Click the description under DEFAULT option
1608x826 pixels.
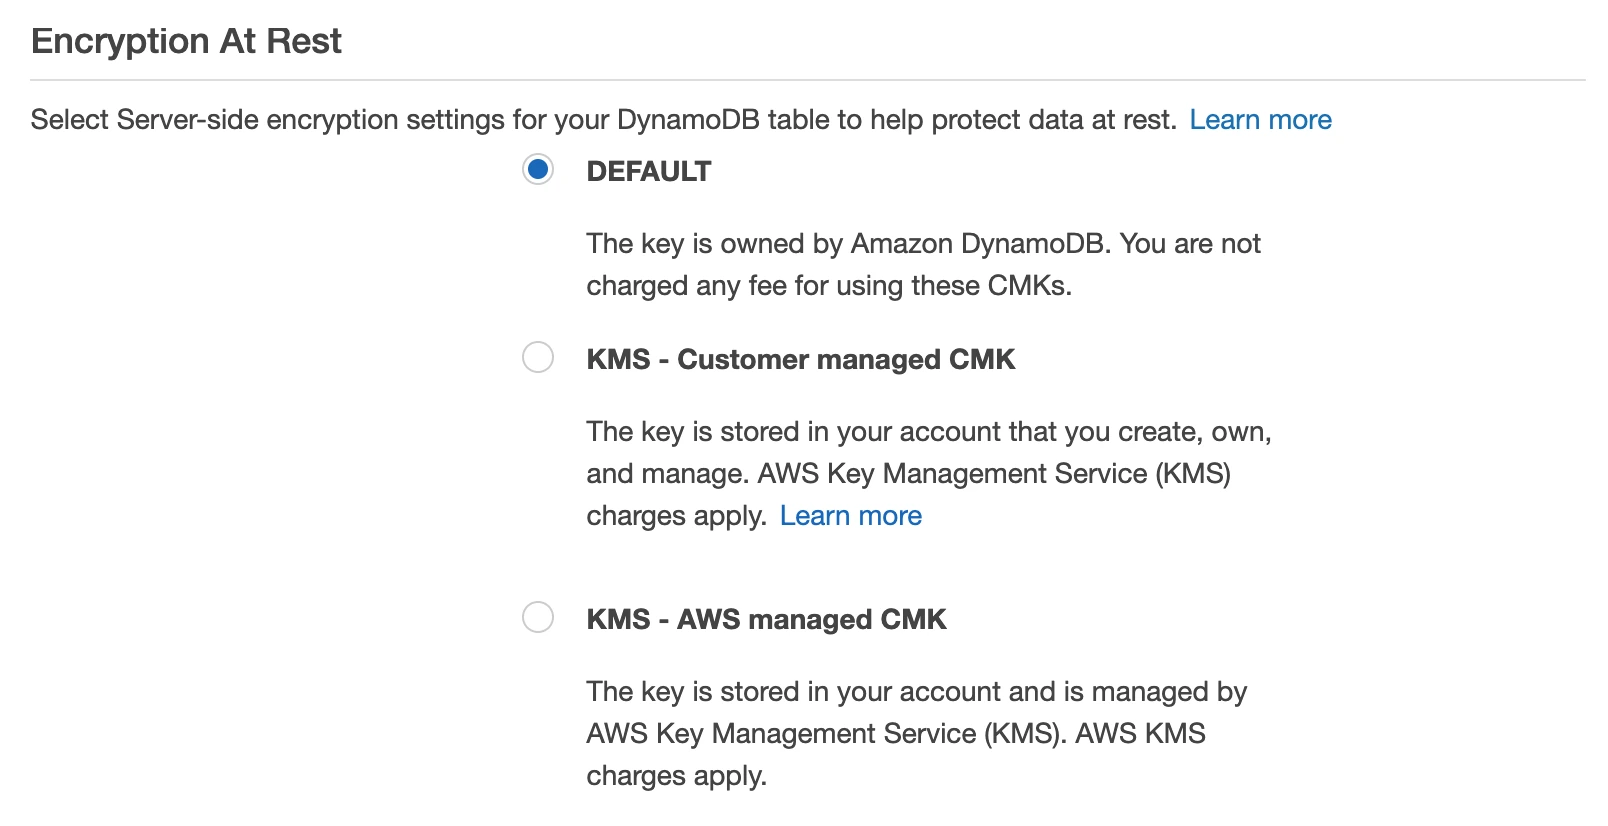(x=922, y=263)
